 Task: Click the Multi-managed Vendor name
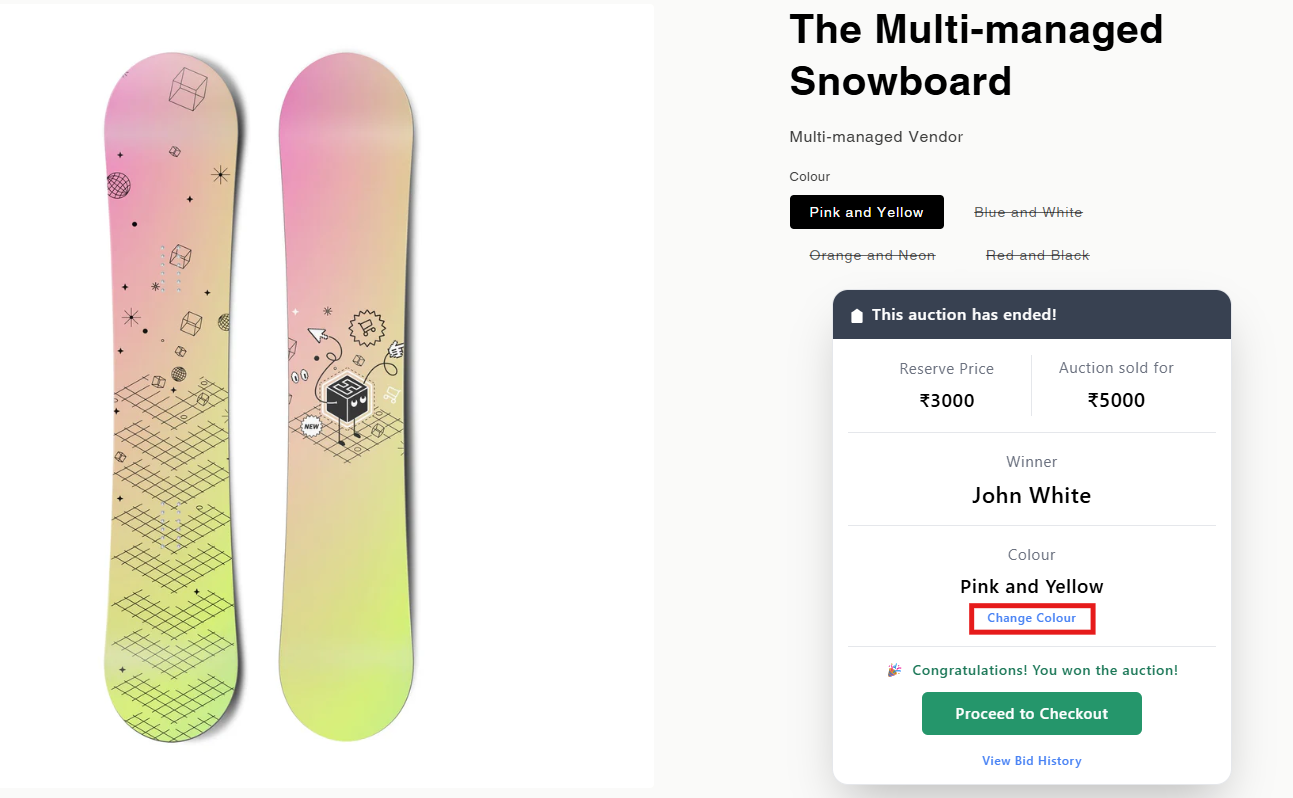pyautogui.click(x=876, y=137)
